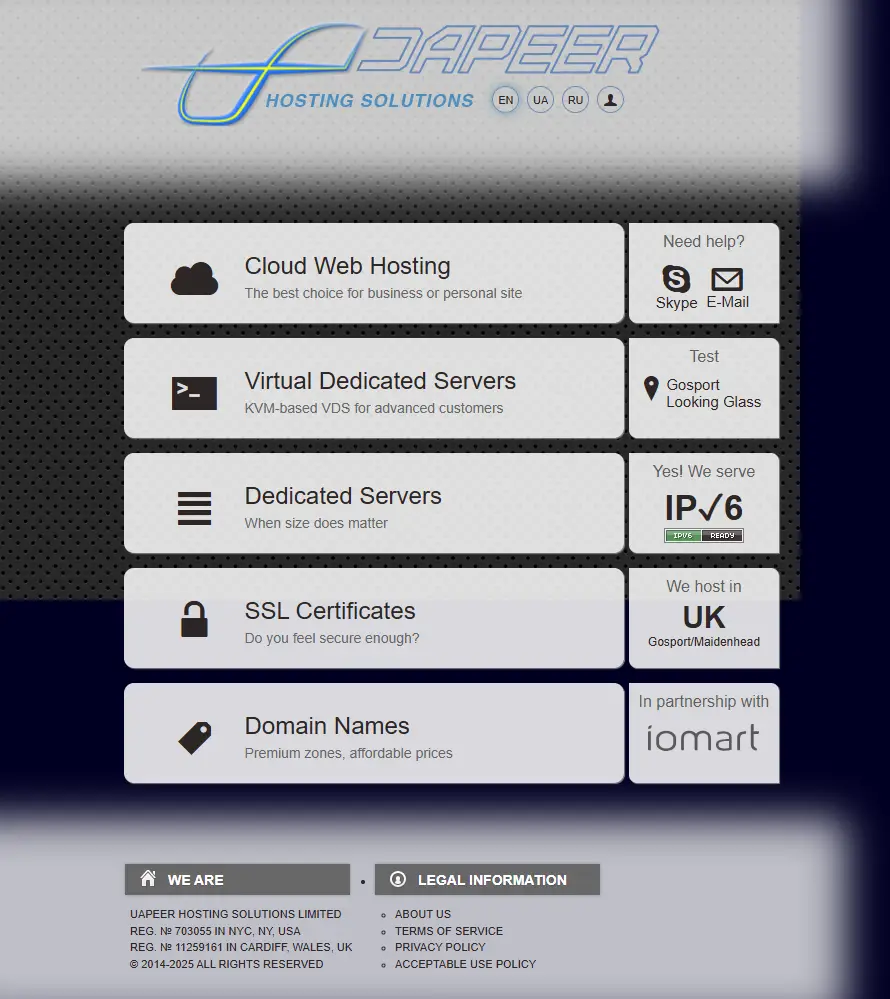Viewport: 890px width, 999px height.
Task: Contact support via Skype icon
Action: click(676, 278)
